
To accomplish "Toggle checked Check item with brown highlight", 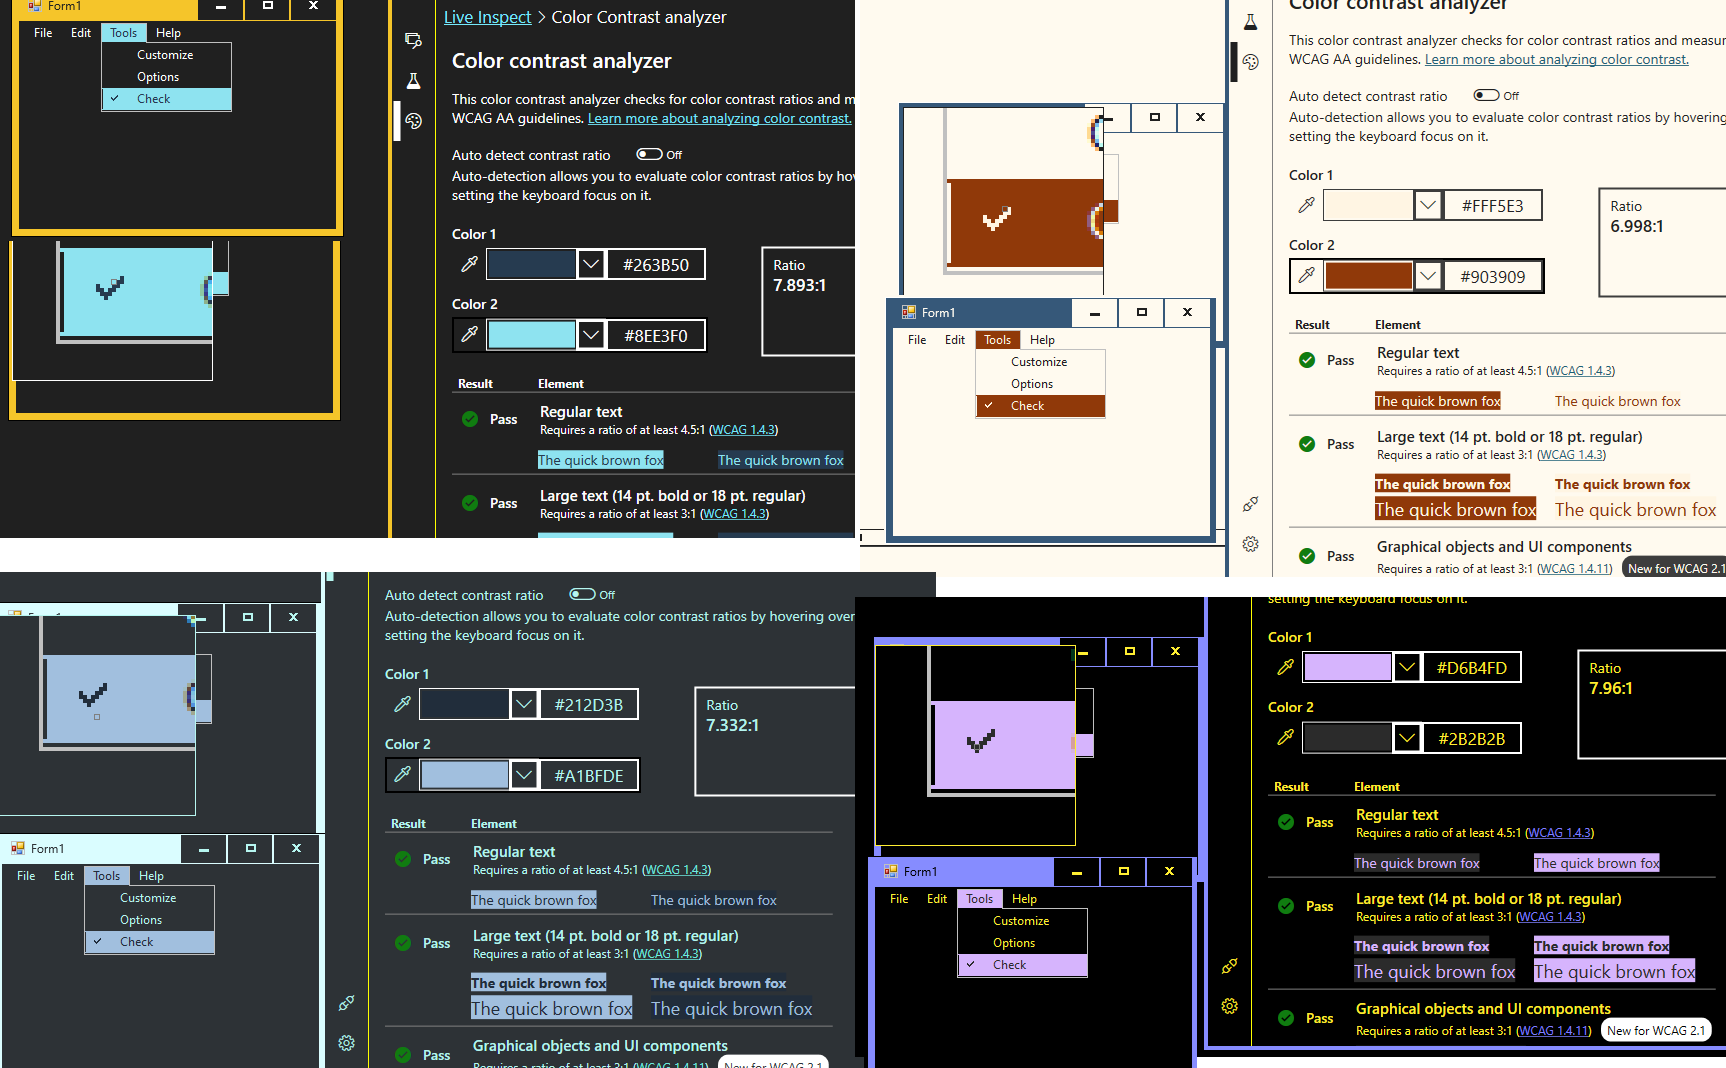I will click(1041, 406).
